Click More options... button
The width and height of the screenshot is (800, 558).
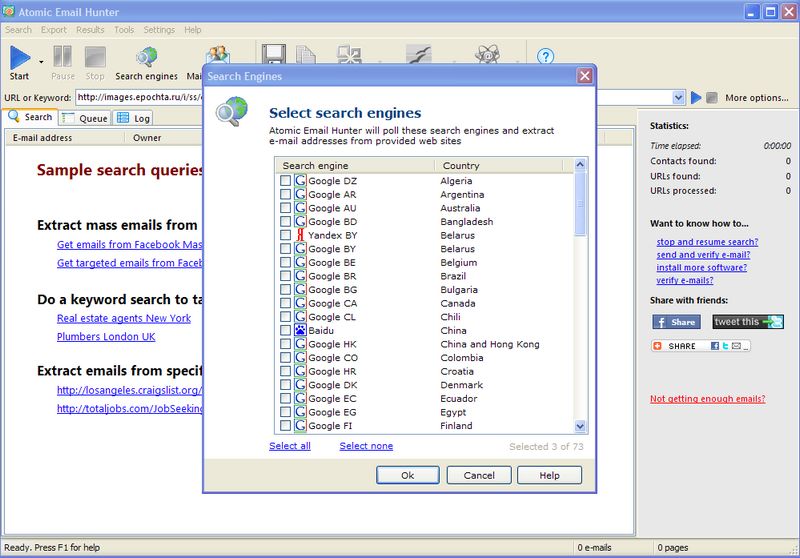(757, 97)
